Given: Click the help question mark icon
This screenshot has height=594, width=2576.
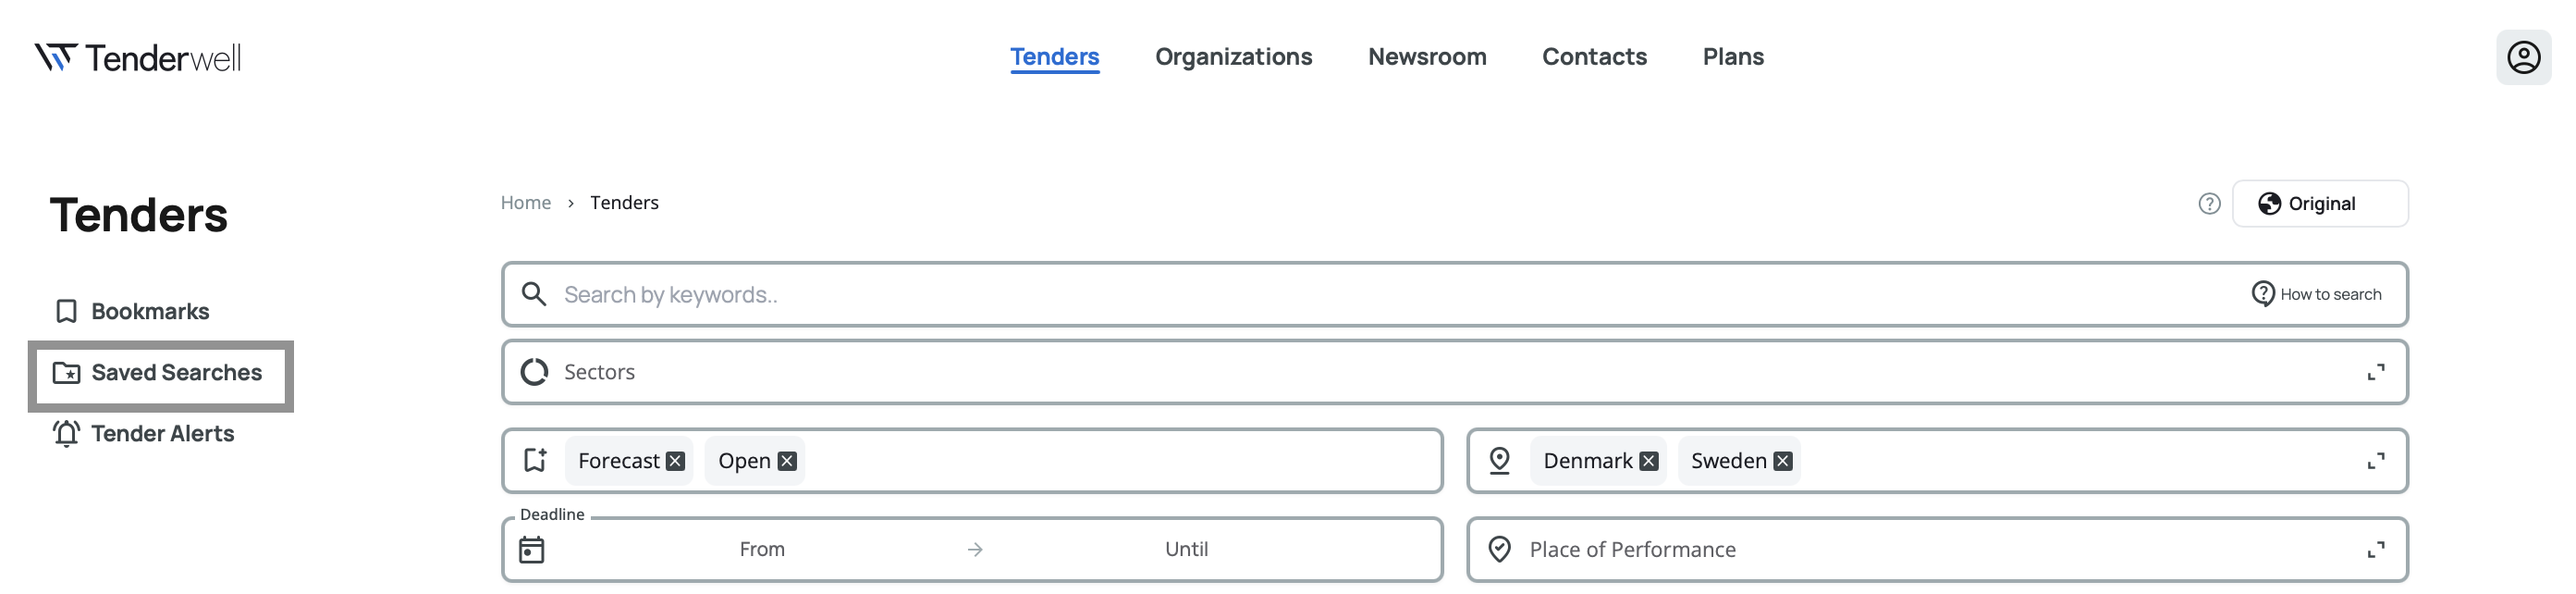Looking at the screenshot, I should (x=2209, y=204).
